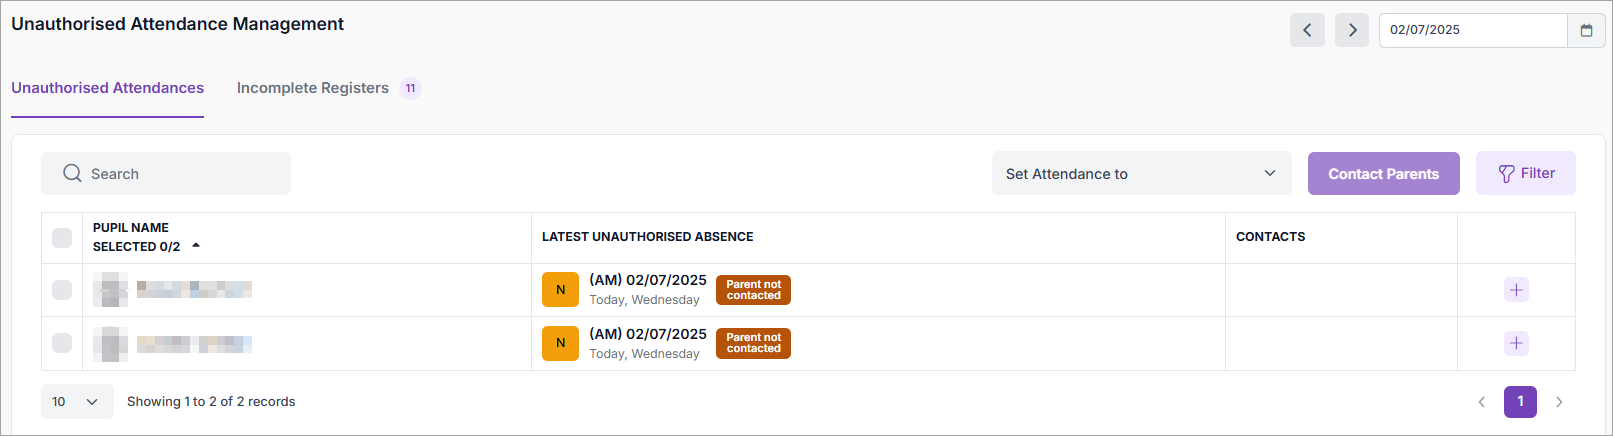Expand the rows-per-page dropdown showing 10

point(77,402)
